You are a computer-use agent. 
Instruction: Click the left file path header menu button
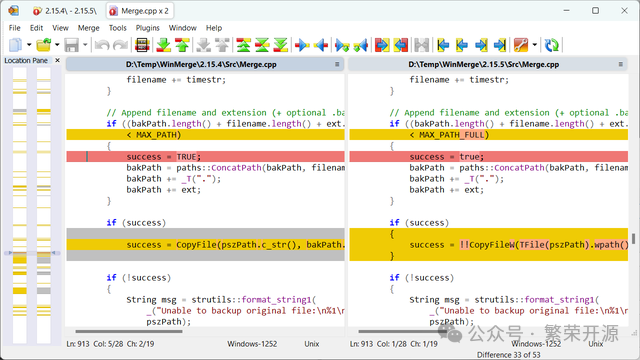pyautogui.click(x=337, y=64)
